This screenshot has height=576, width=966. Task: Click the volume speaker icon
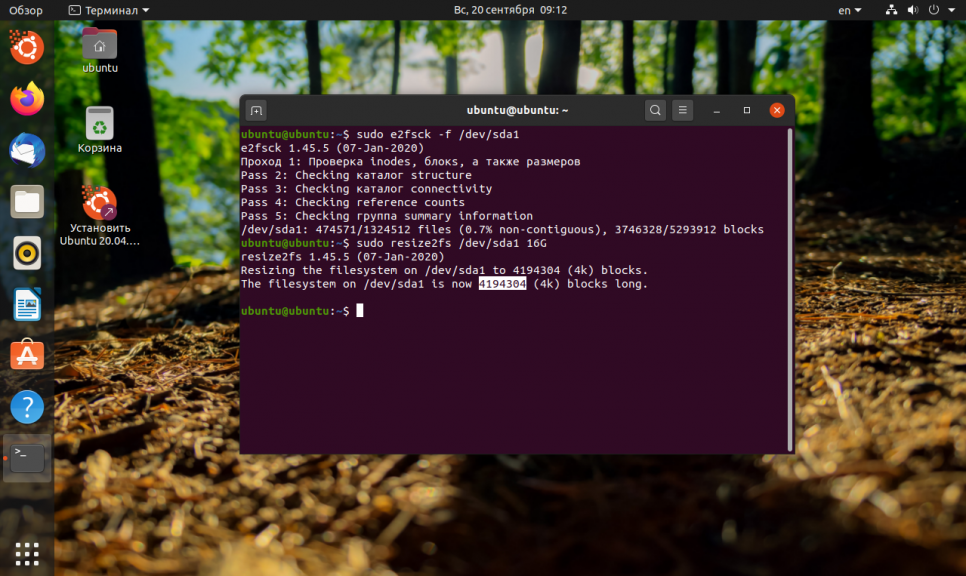click(912, 10)
